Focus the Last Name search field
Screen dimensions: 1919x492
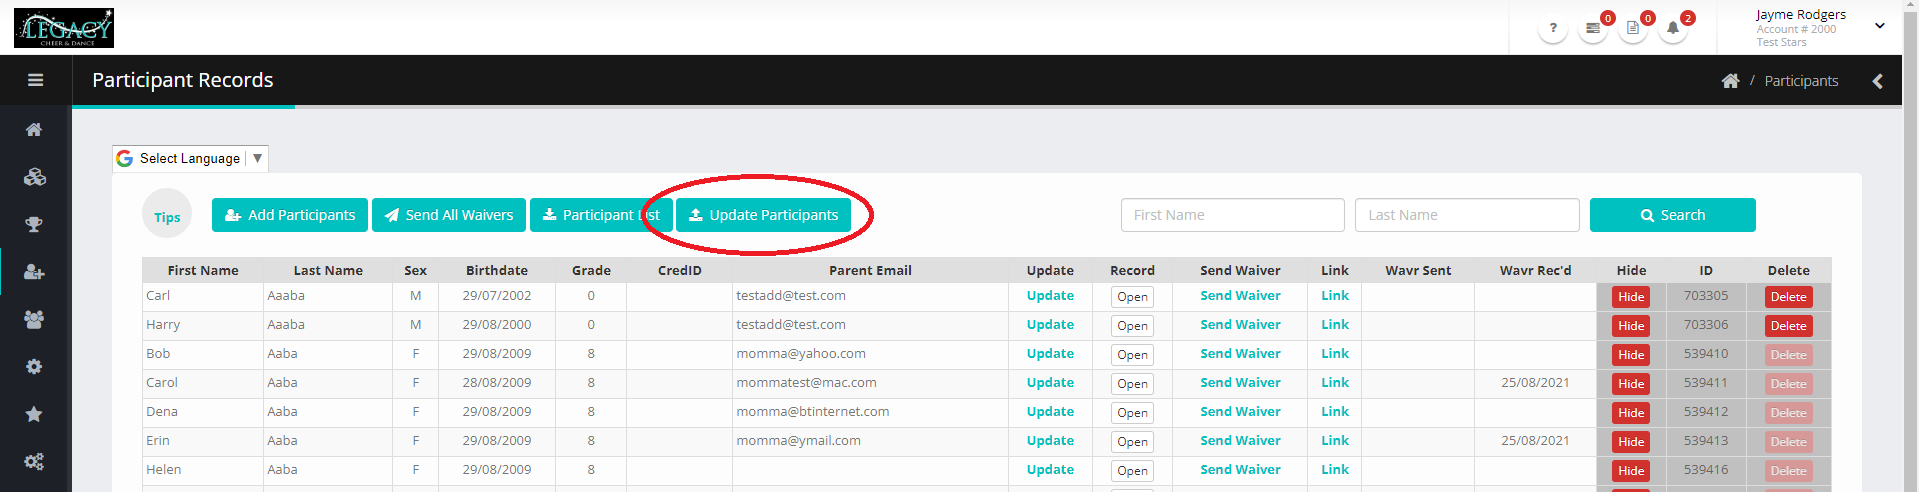tap(1467, 215)
